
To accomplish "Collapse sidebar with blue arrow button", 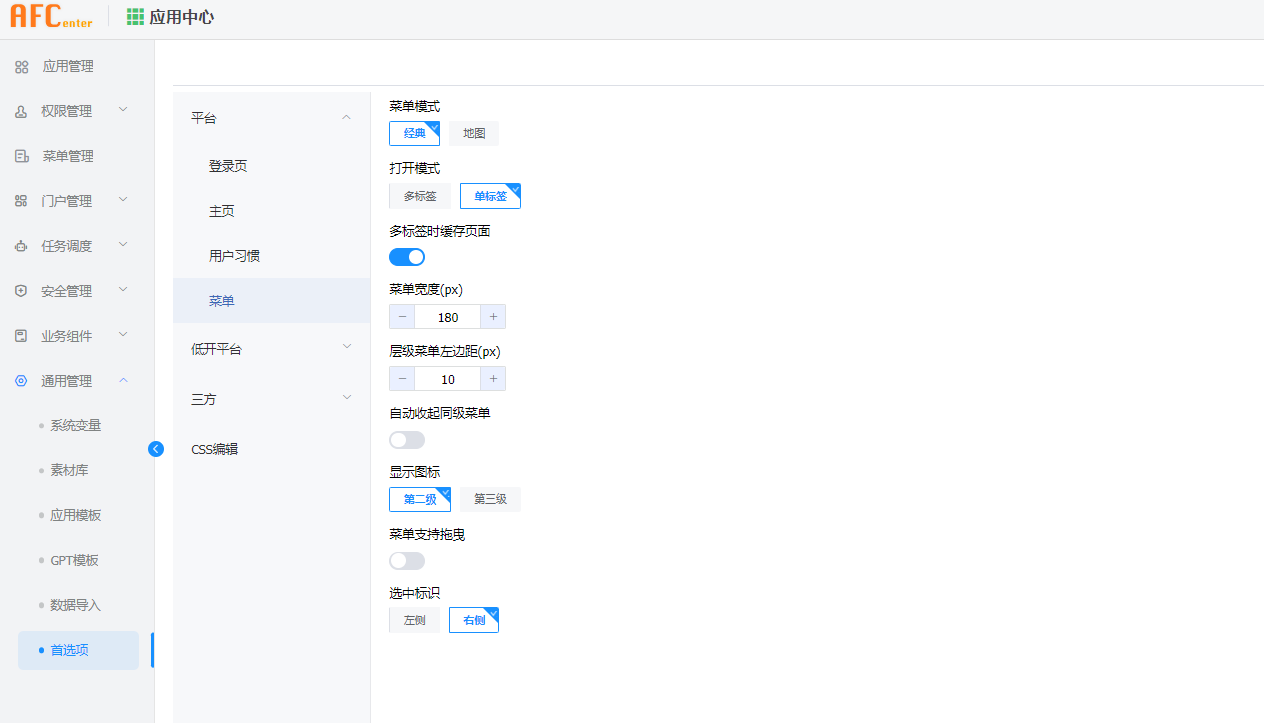I will (155, 449).
